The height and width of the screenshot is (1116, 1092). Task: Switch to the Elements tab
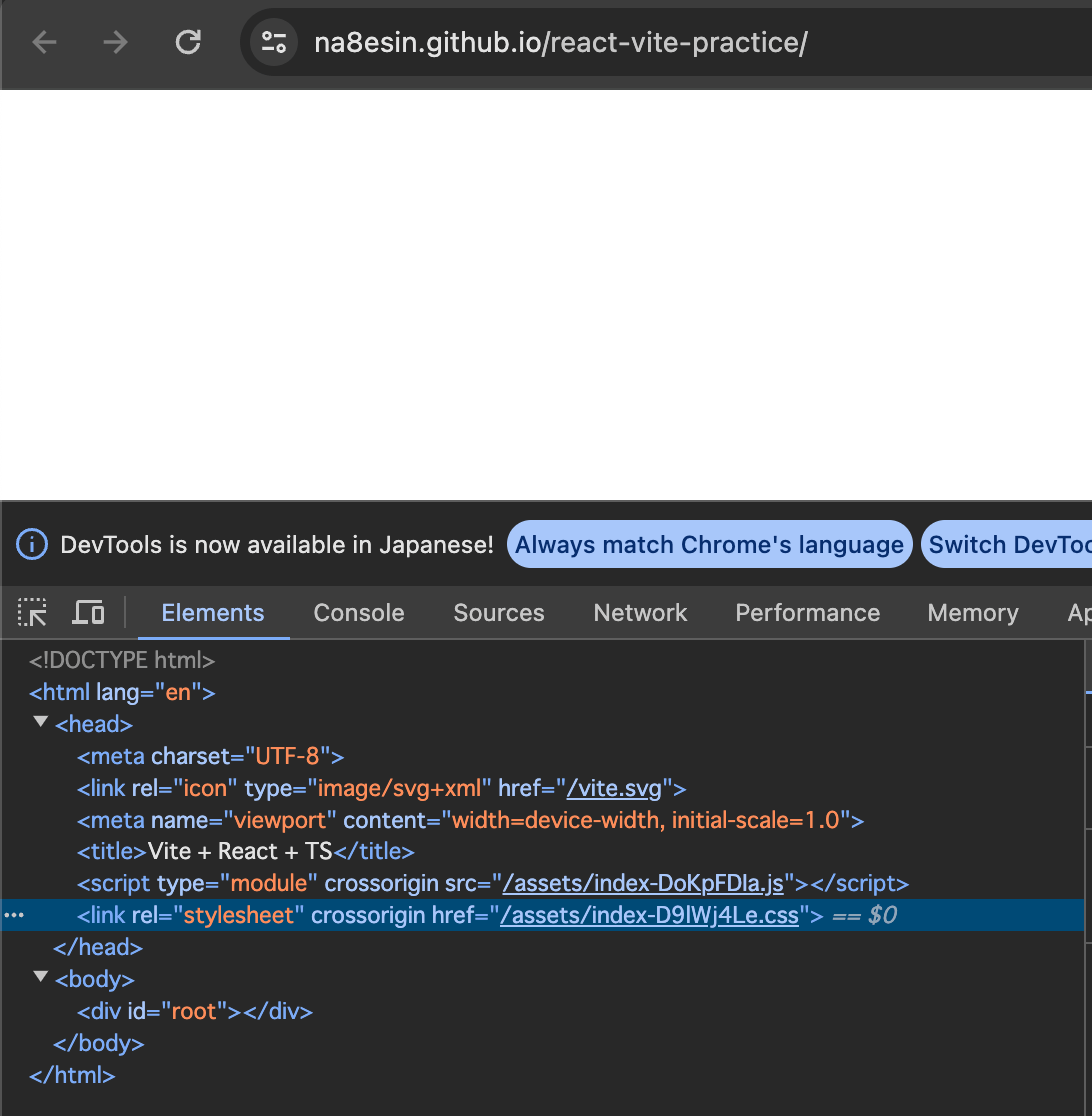pos(213,613)
